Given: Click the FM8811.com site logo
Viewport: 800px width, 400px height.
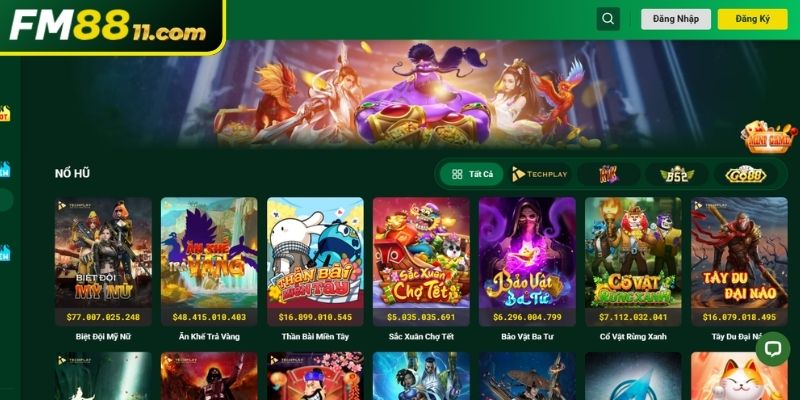Looking at the screenshot, I should [108, 27].
